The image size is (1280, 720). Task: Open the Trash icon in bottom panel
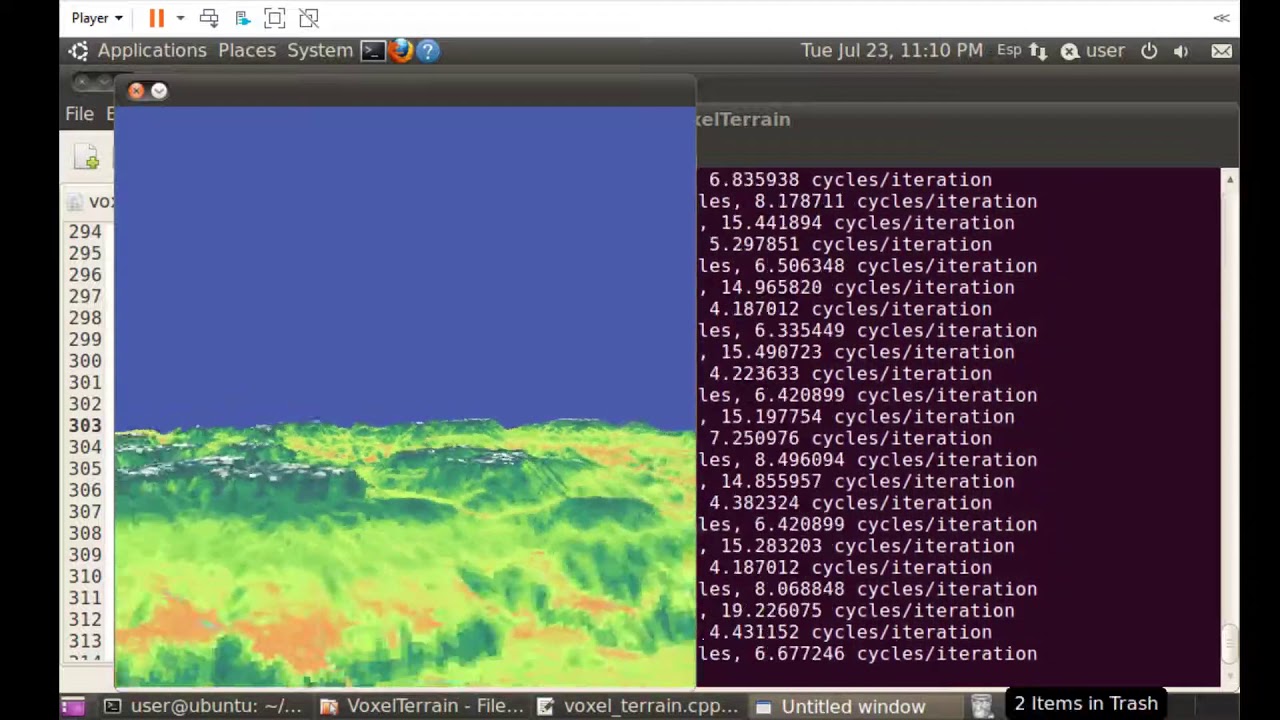[x=982, y=706]
